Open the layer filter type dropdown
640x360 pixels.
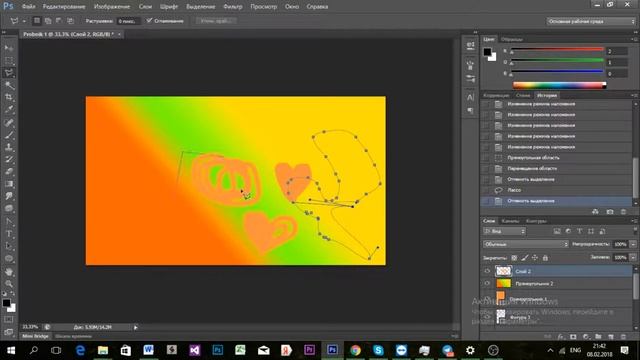(504, 231)
